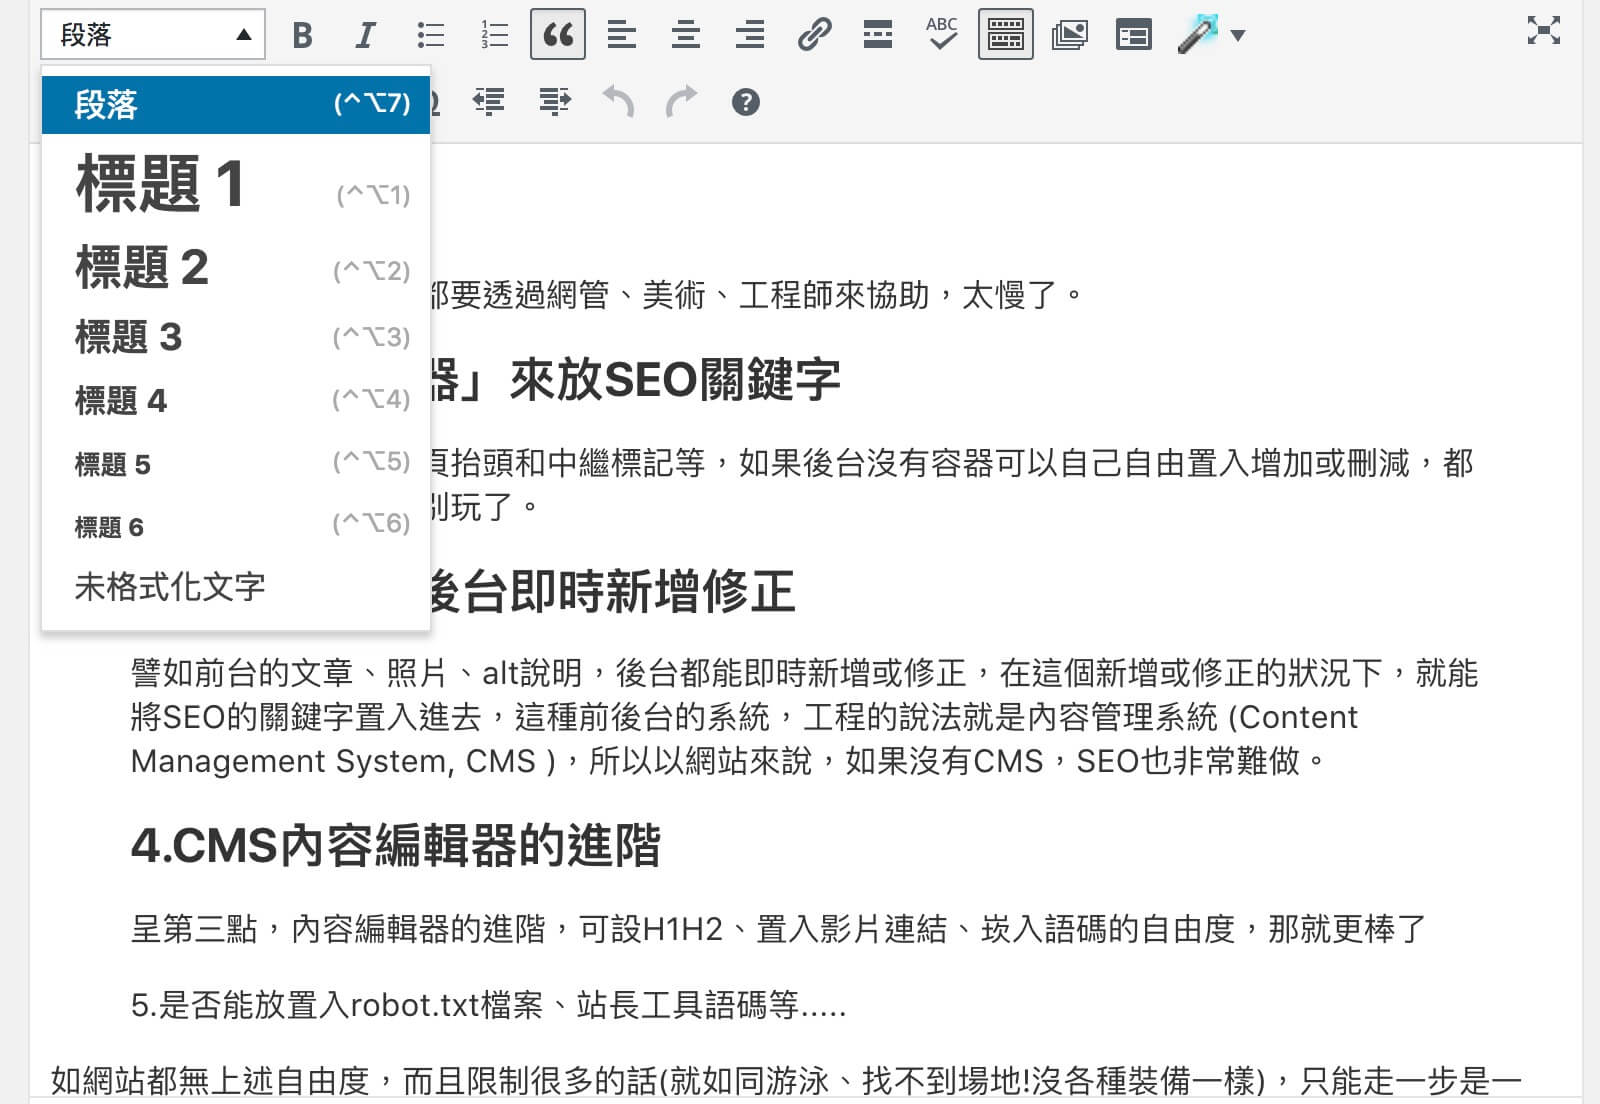This screenshot has width=1600, height=1104.
Task: Toggle the blockquote button
Action: coord(558,36)
